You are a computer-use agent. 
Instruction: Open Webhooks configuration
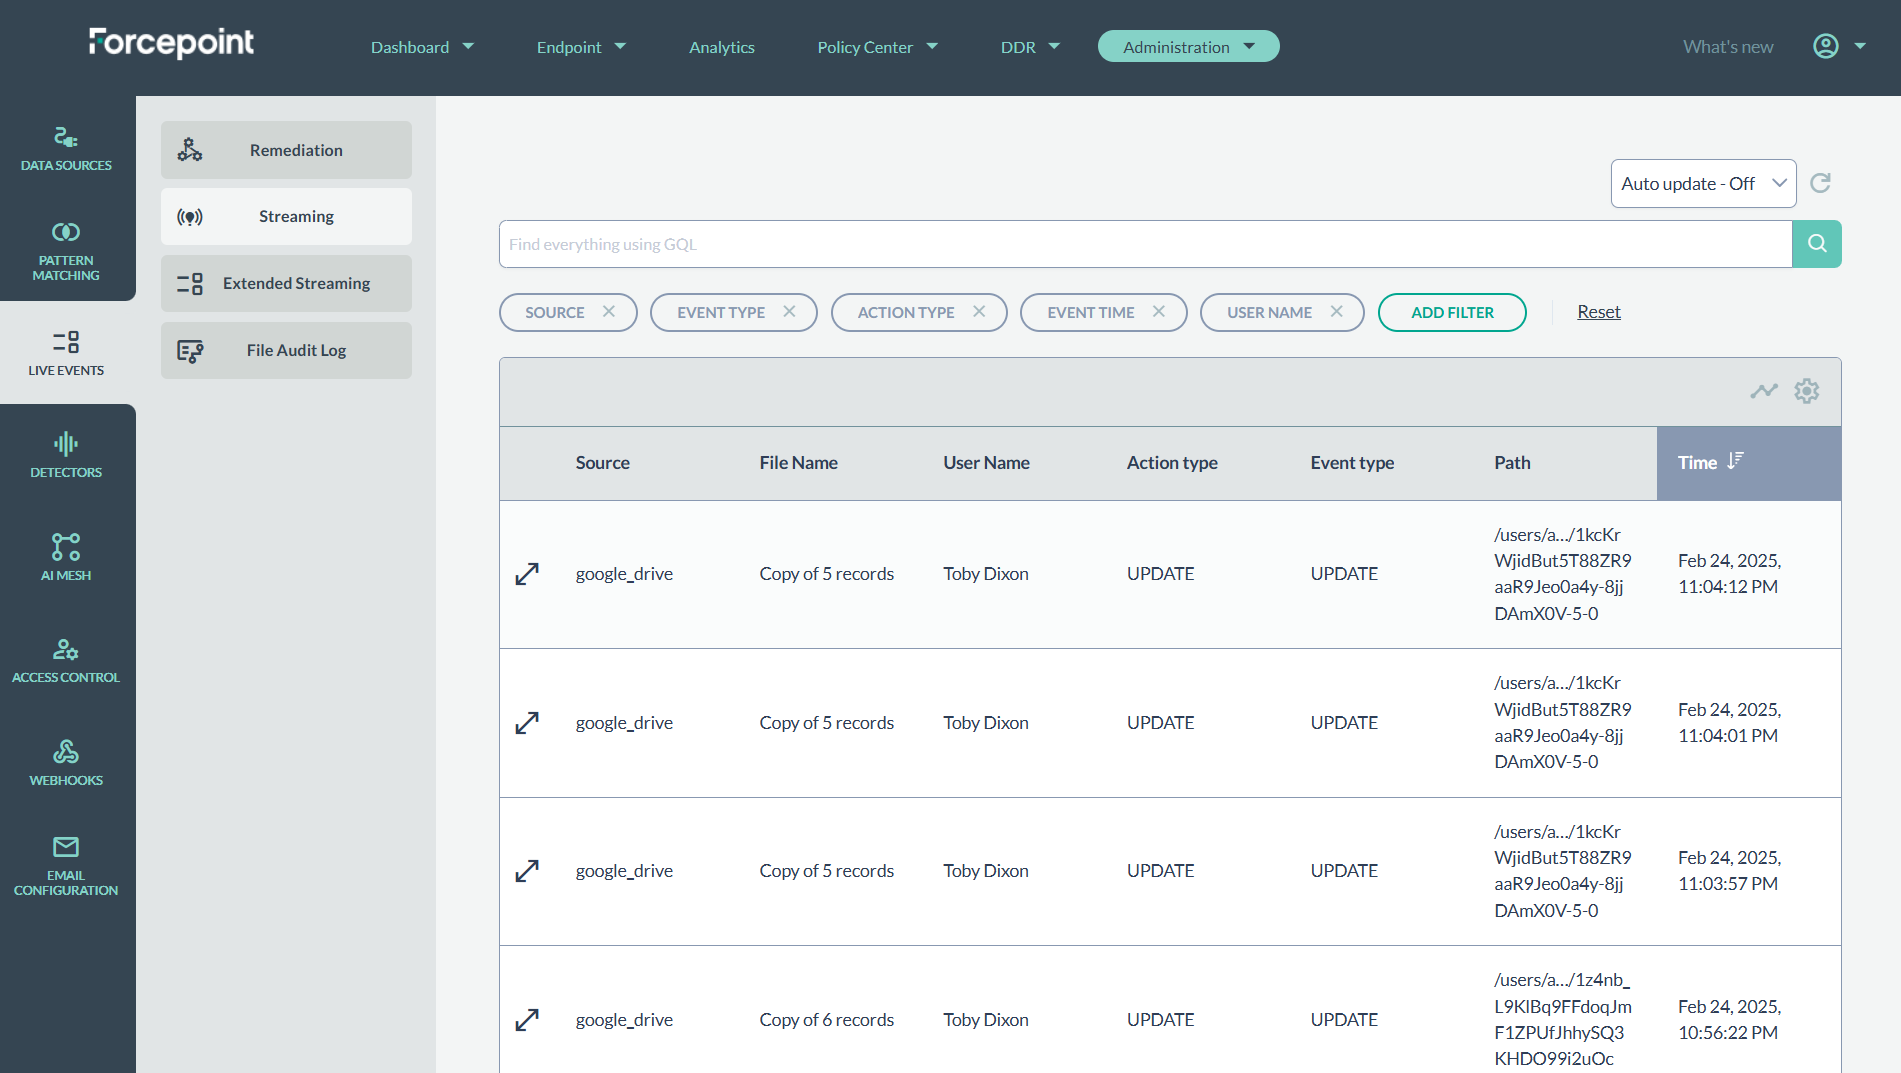coord(66,762)
